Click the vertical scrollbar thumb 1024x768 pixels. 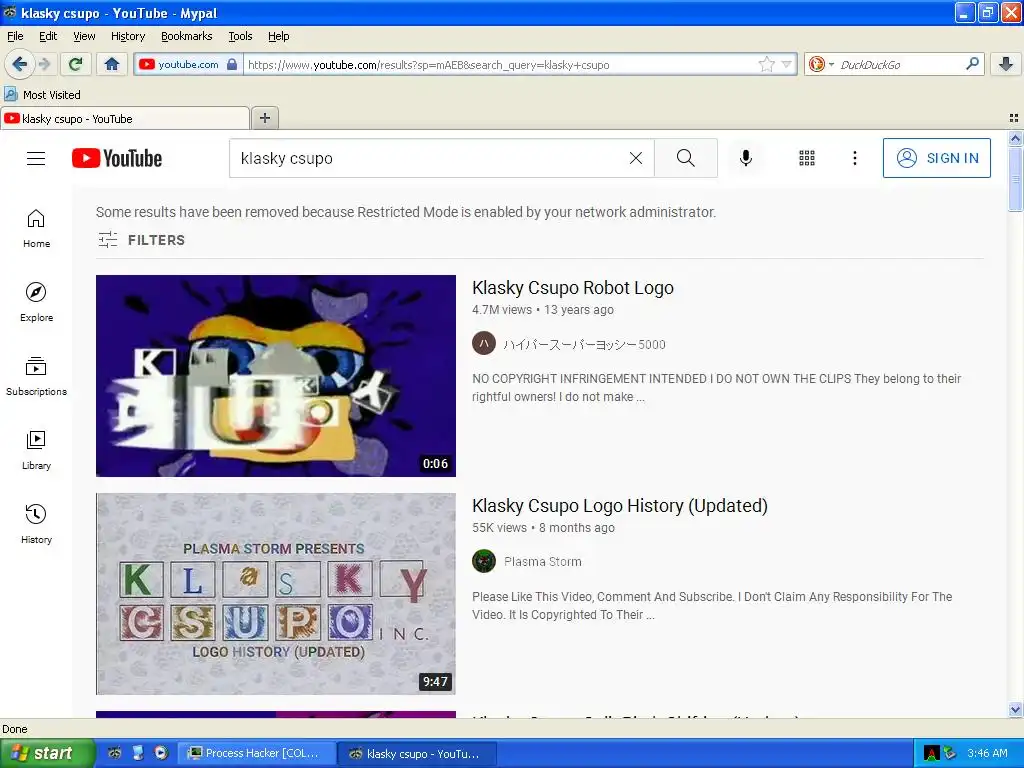click(x=1015, y=178)
